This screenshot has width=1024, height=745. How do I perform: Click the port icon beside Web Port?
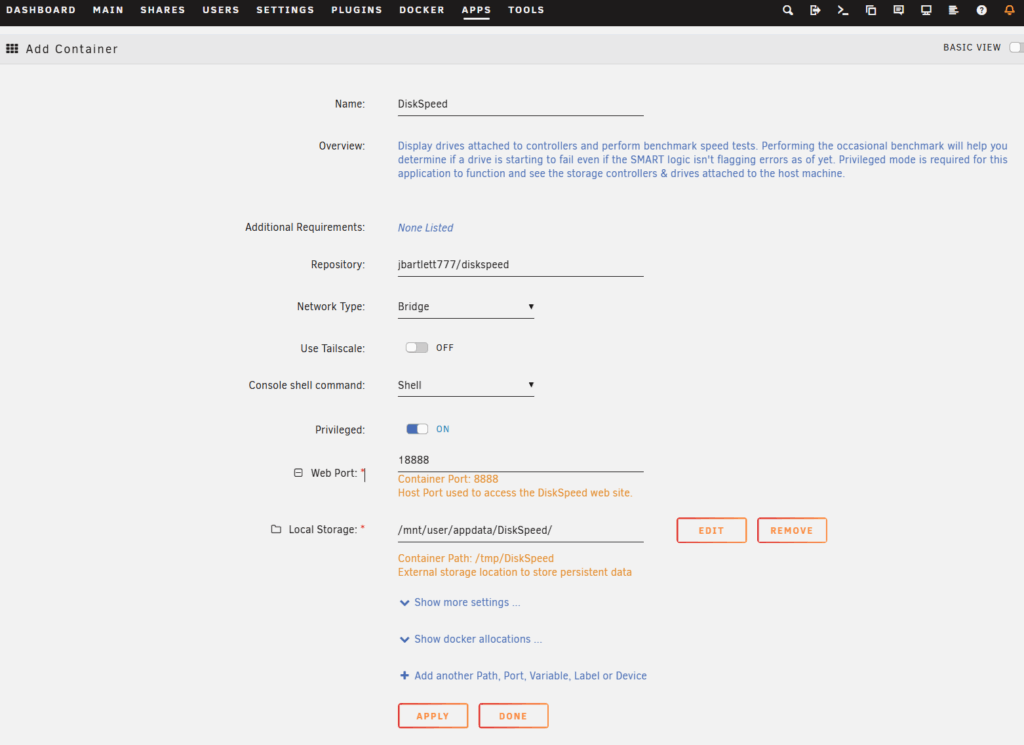coord(298,473)
